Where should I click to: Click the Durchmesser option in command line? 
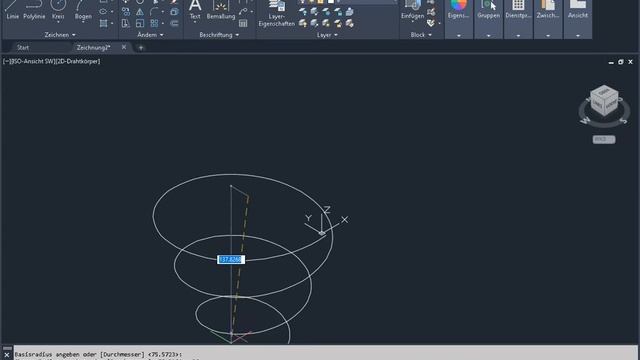coord(122,355)
